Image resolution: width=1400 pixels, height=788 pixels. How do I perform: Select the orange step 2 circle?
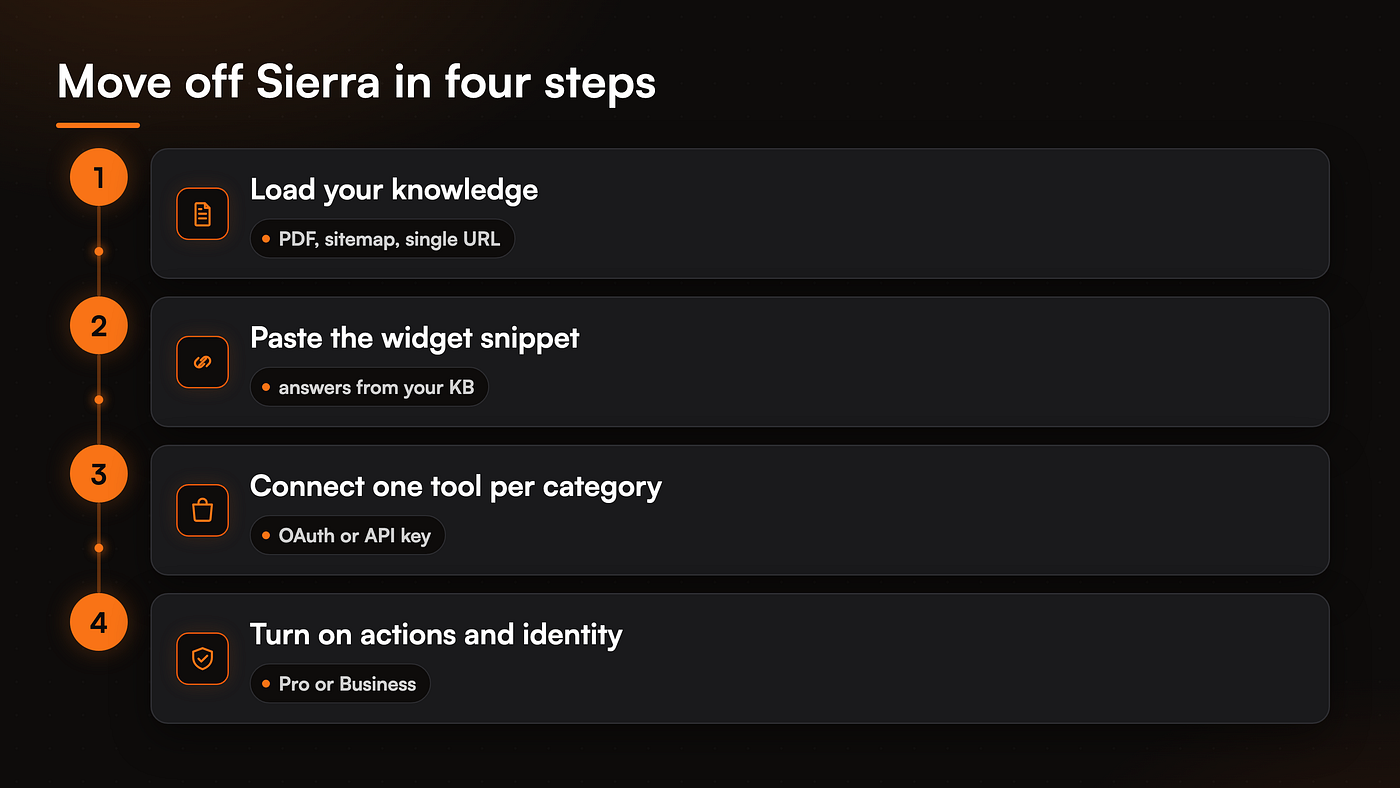pos(99,326)
